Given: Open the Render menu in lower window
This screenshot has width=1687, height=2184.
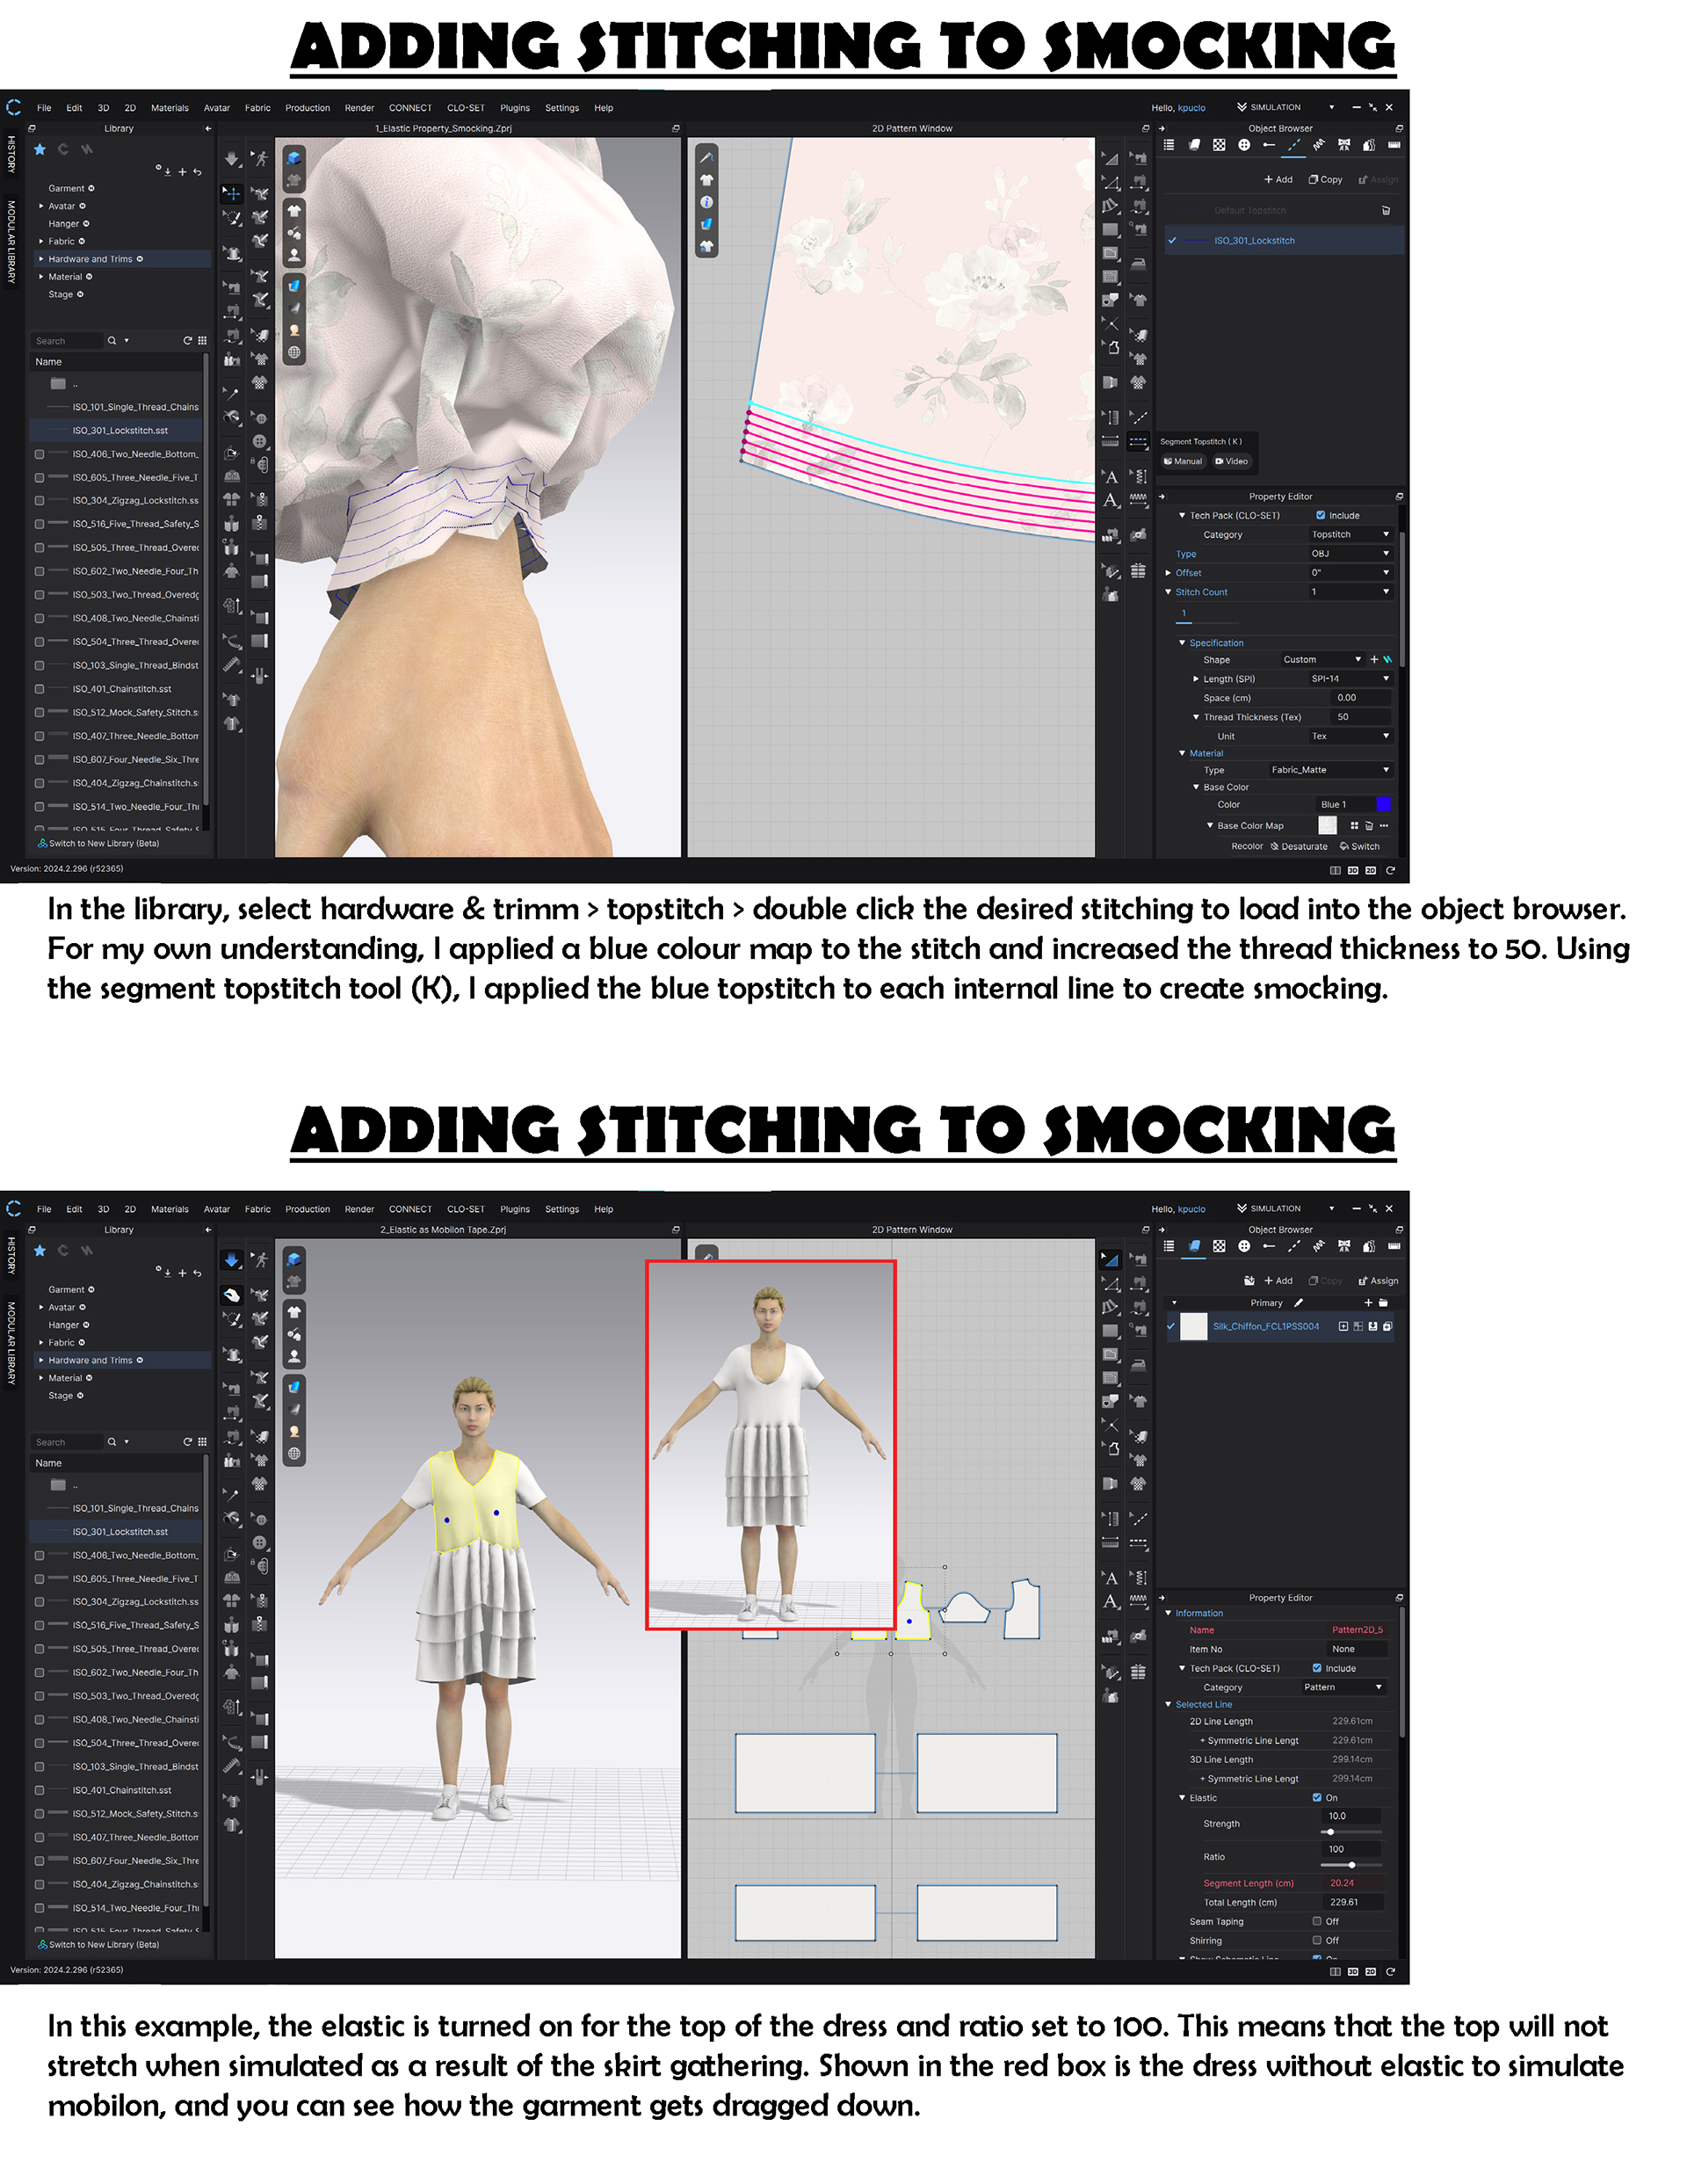Looking at the screenshot, I should (x=360, y=1209).
